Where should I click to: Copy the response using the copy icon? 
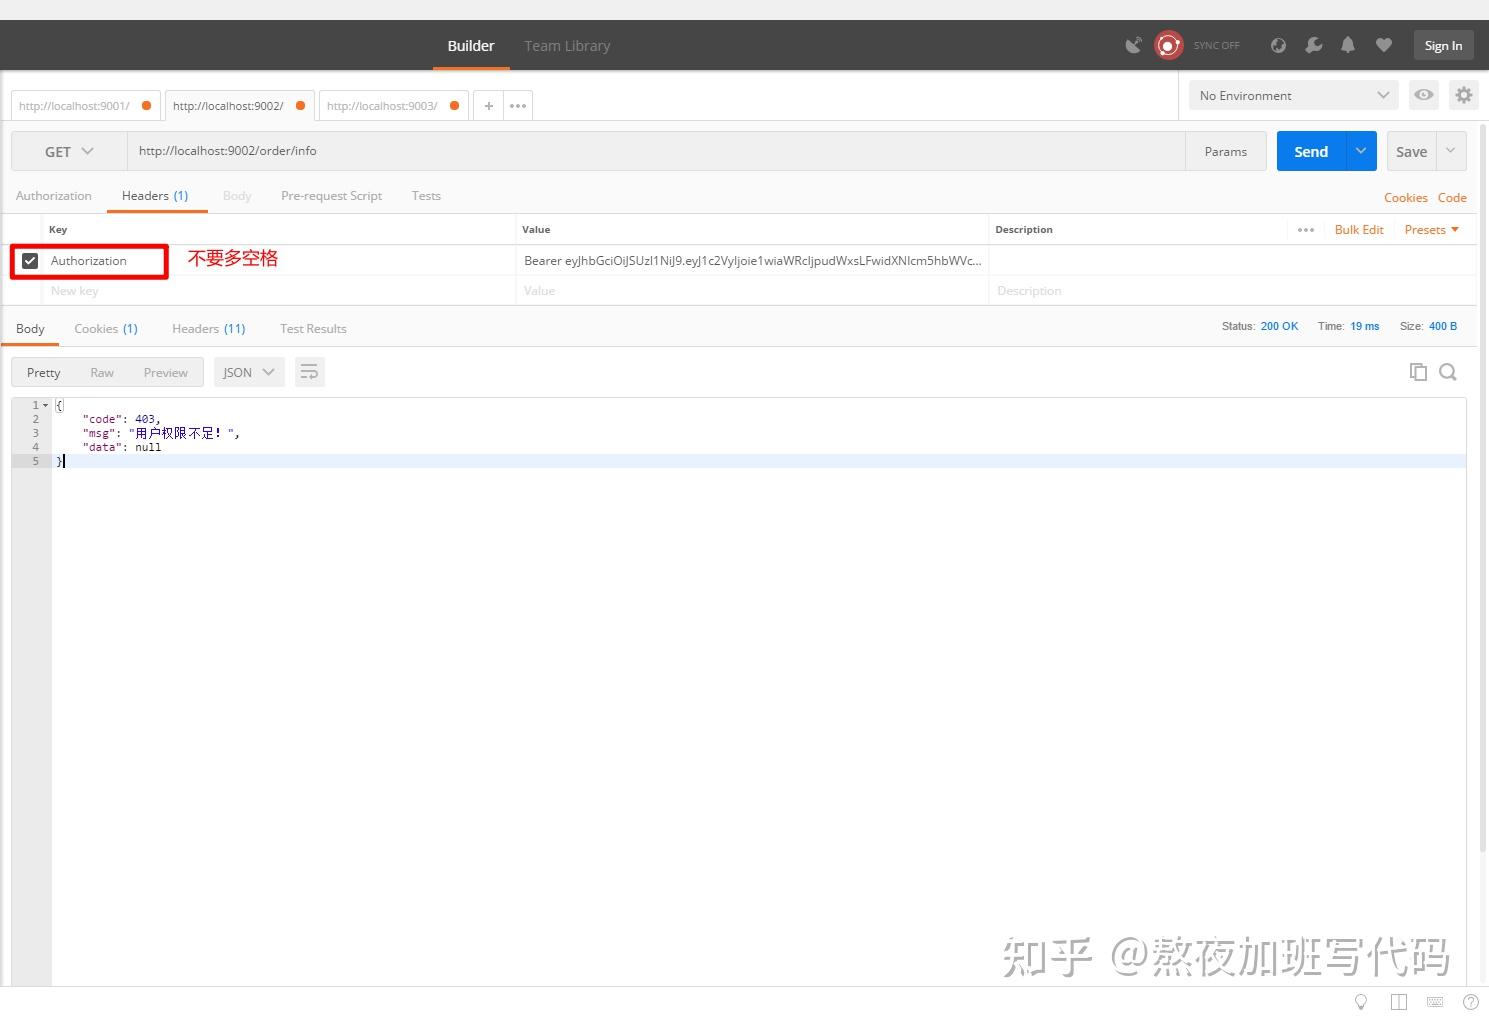[1418, 371]
